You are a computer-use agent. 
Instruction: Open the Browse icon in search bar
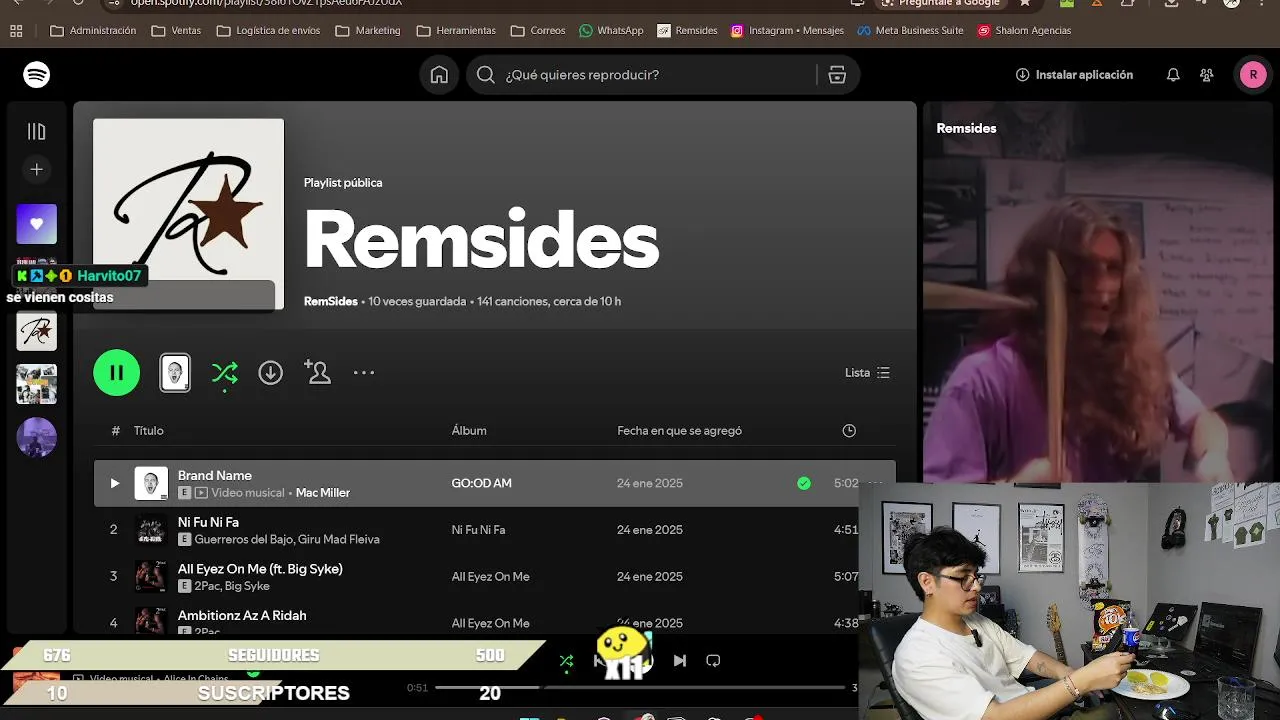(x=838, y=75)
